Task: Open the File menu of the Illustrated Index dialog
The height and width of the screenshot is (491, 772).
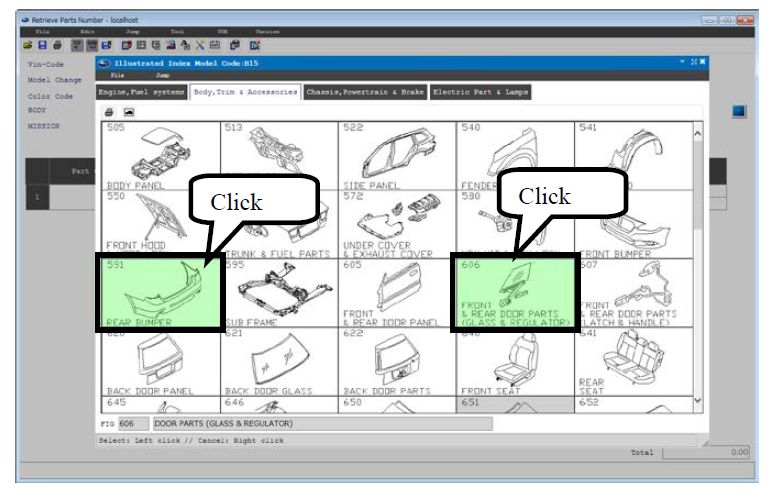Action: [117, 75]
